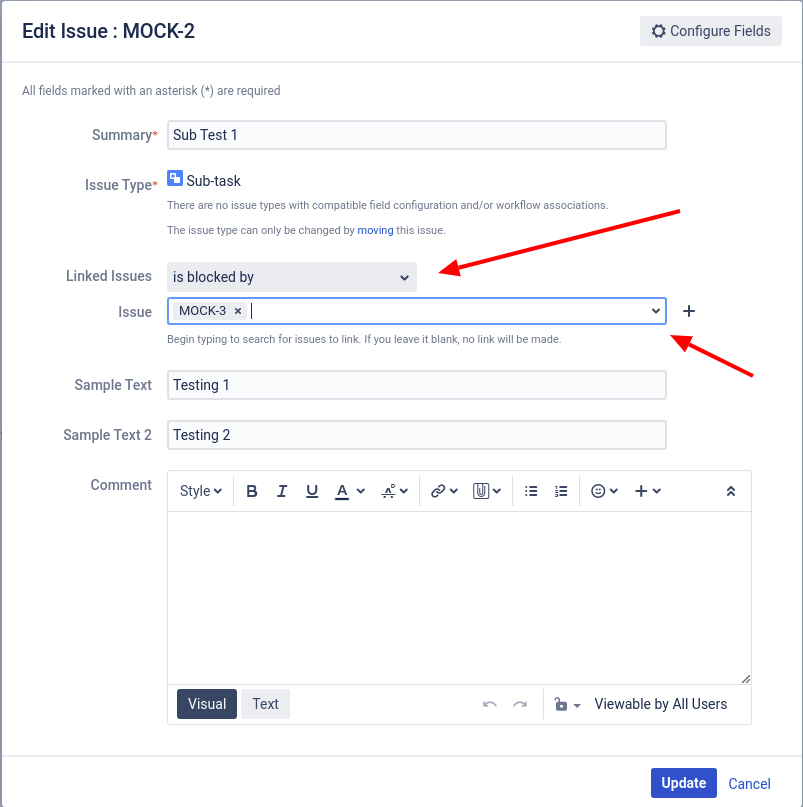Image resolution: width=803 pixels, height=807 pixels.
Task: Remove the MOCK-3 linked issue tag
Action: point(238,311)
